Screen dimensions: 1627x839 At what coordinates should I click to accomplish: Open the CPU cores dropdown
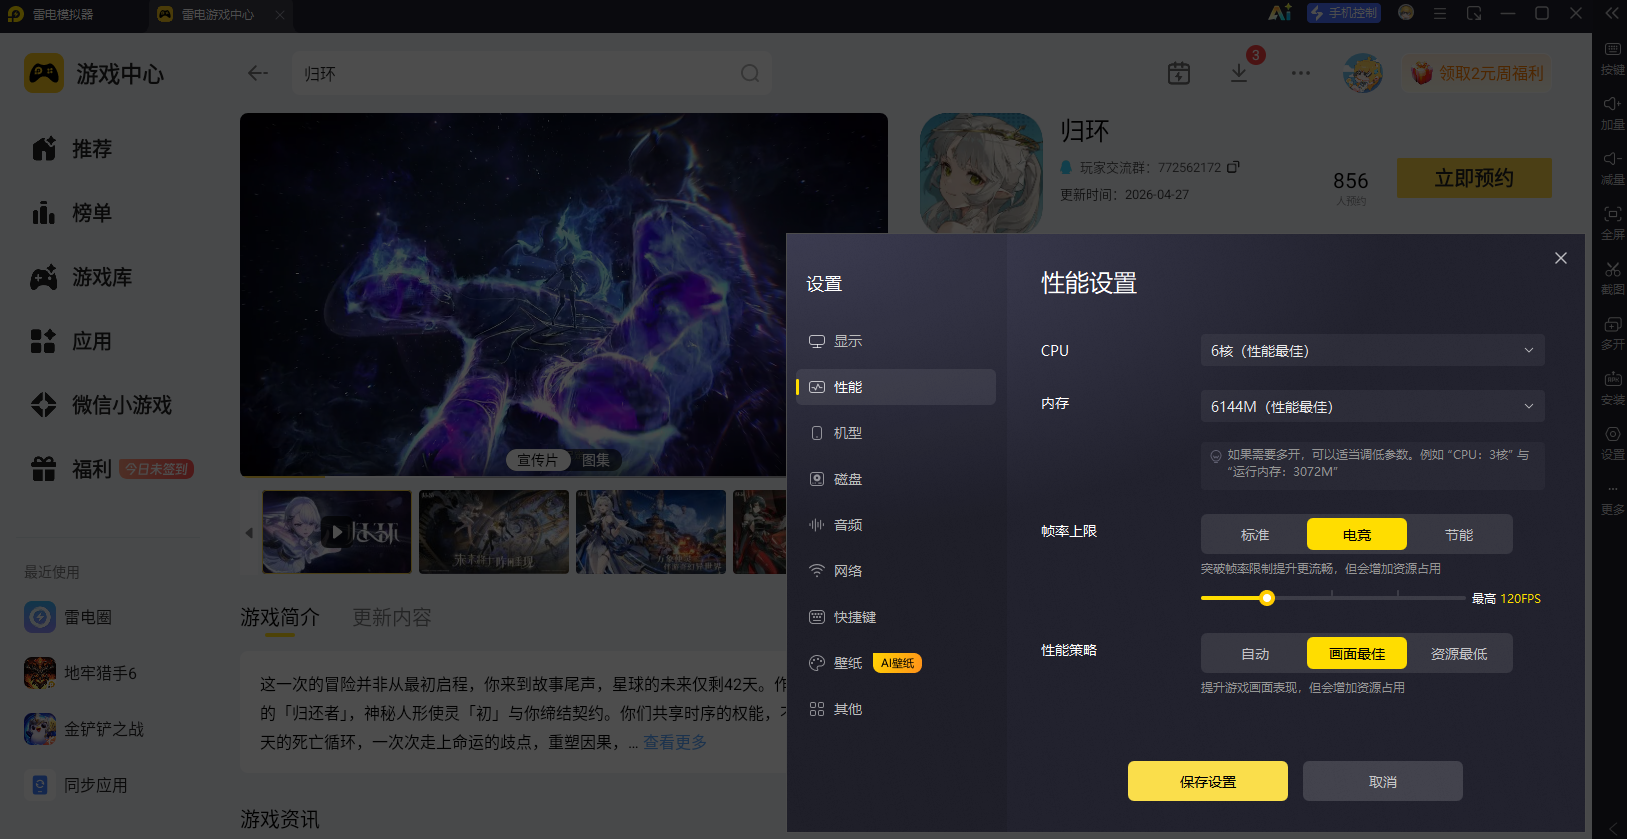pyautogui.click(x=1373, y=350)
